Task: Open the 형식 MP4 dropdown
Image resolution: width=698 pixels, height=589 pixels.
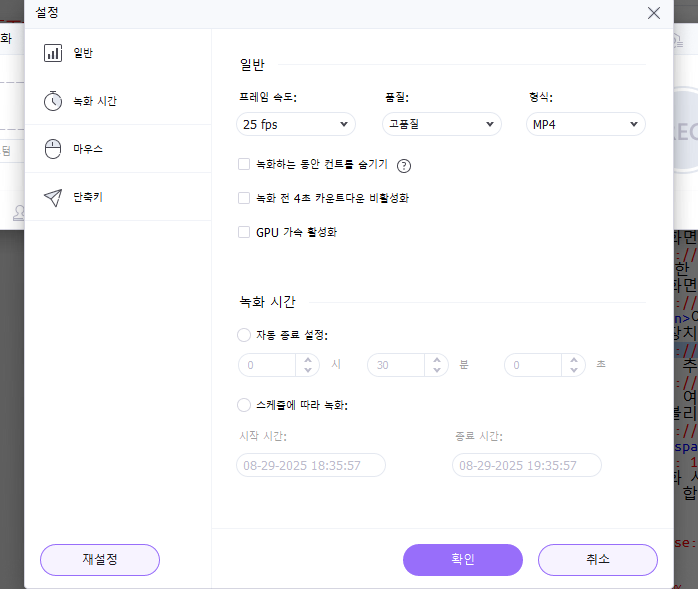Action: click(x=586, y=124)
